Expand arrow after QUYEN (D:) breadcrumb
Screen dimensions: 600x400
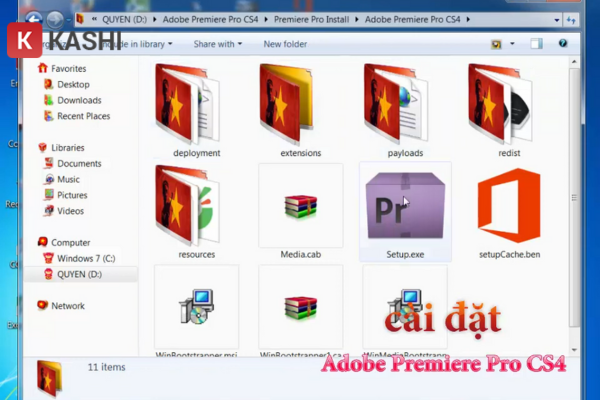click(155, 20)
